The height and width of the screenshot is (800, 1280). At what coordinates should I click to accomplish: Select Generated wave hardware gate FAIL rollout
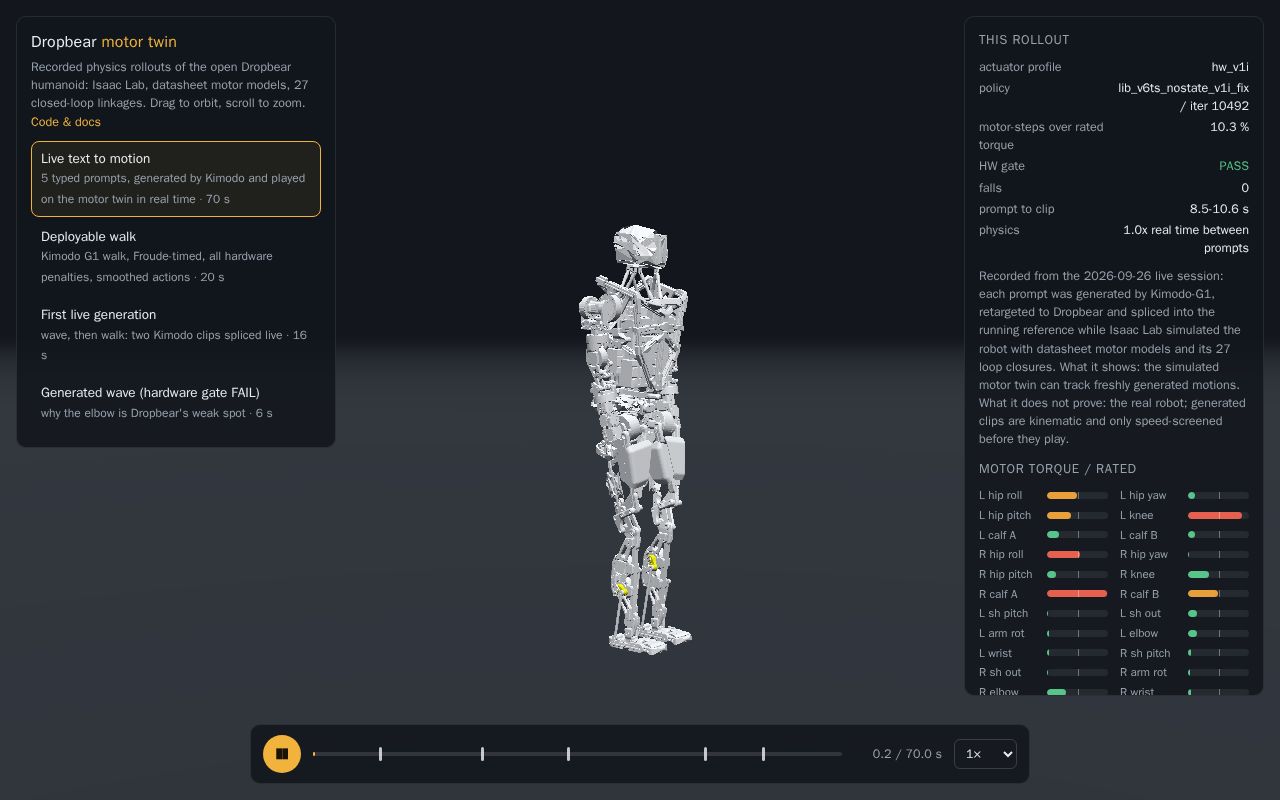(176, 403)
